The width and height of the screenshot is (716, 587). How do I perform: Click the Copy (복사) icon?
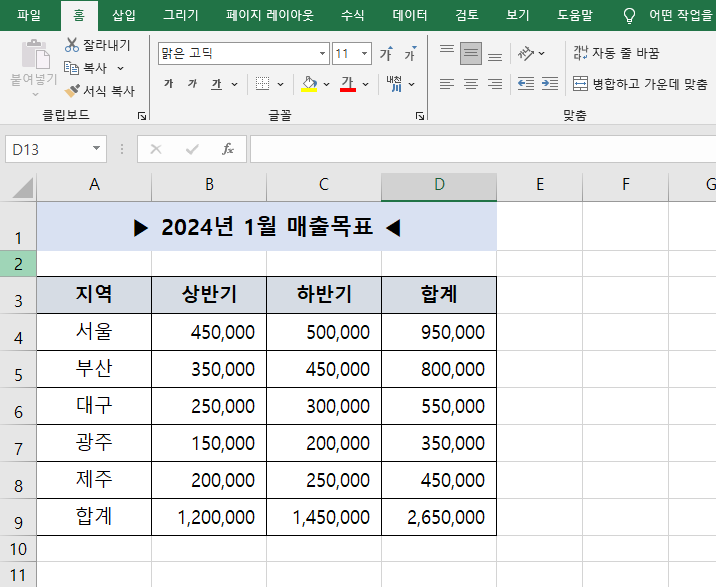pyautogui.click(x=71, y=68)
